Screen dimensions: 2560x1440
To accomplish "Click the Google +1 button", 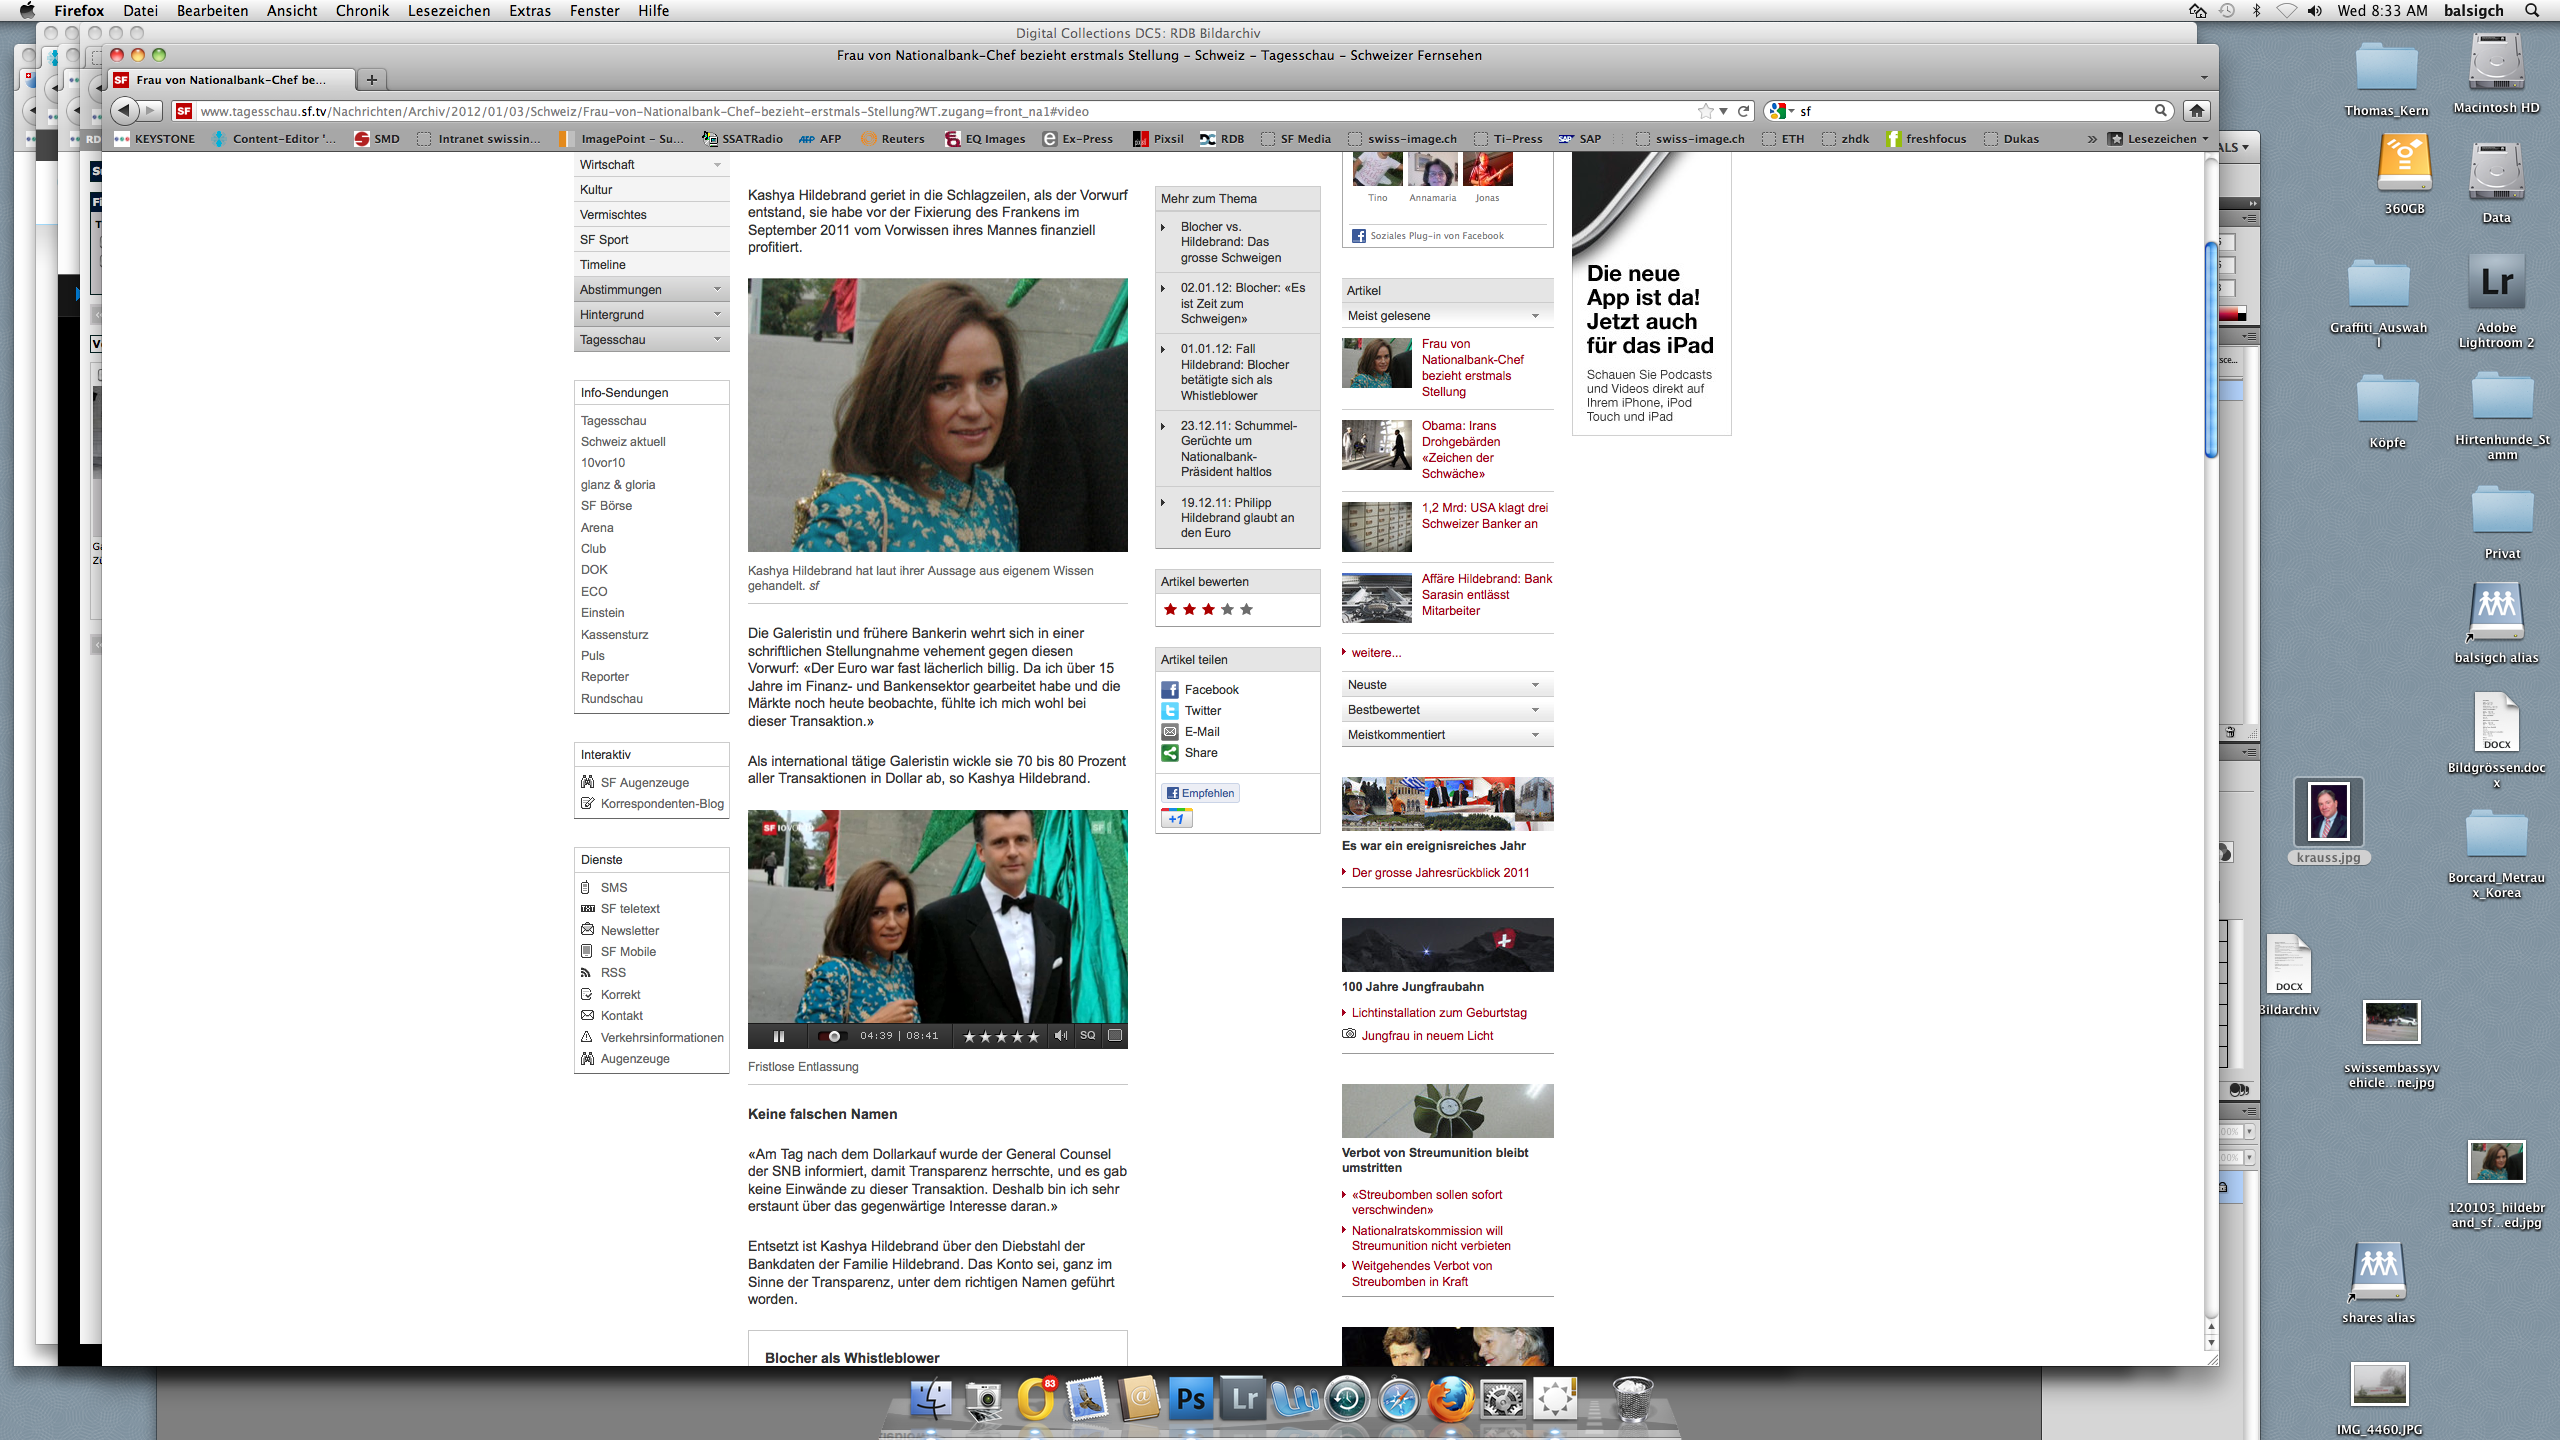I will pyautogui.click(x=1176, y=819).
